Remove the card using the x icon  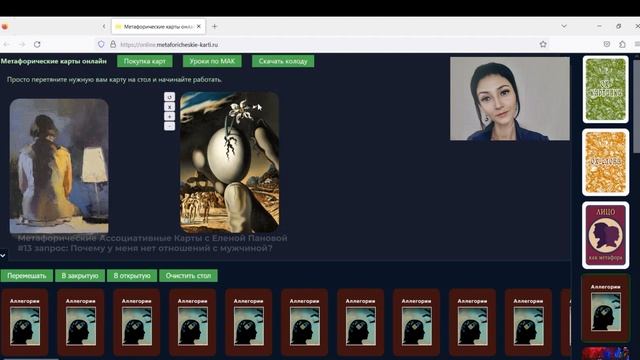(169, 107)
